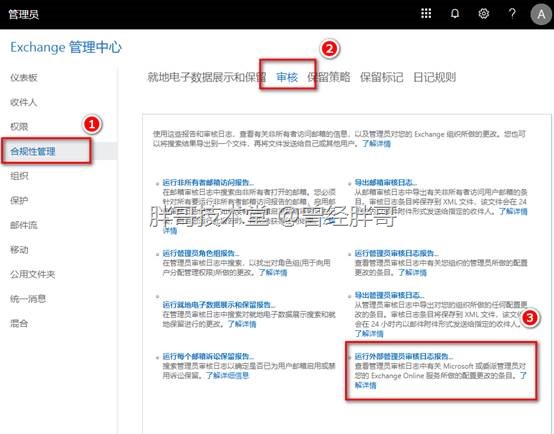This screenshot has height=434, width=554.
Task: Click 了解详情 under 外部管理员审核日志报告
Action: 365,385
